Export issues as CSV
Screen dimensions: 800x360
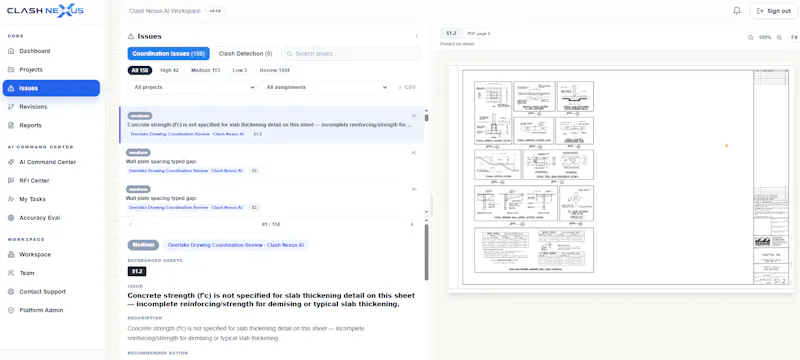(407, 87)
